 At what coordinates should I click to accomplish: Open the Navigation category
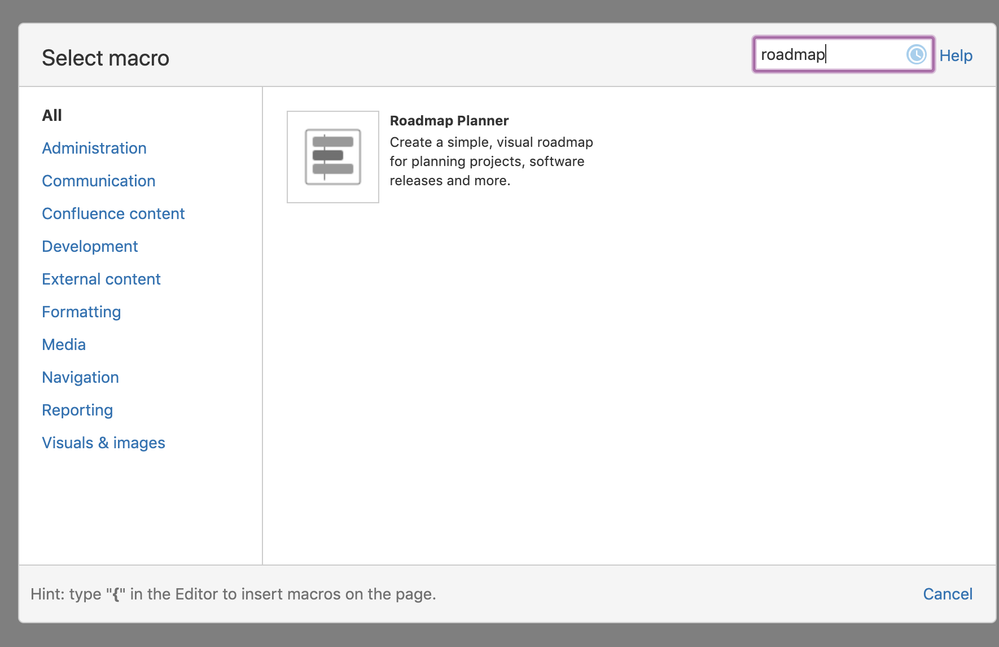click(80, 378)
